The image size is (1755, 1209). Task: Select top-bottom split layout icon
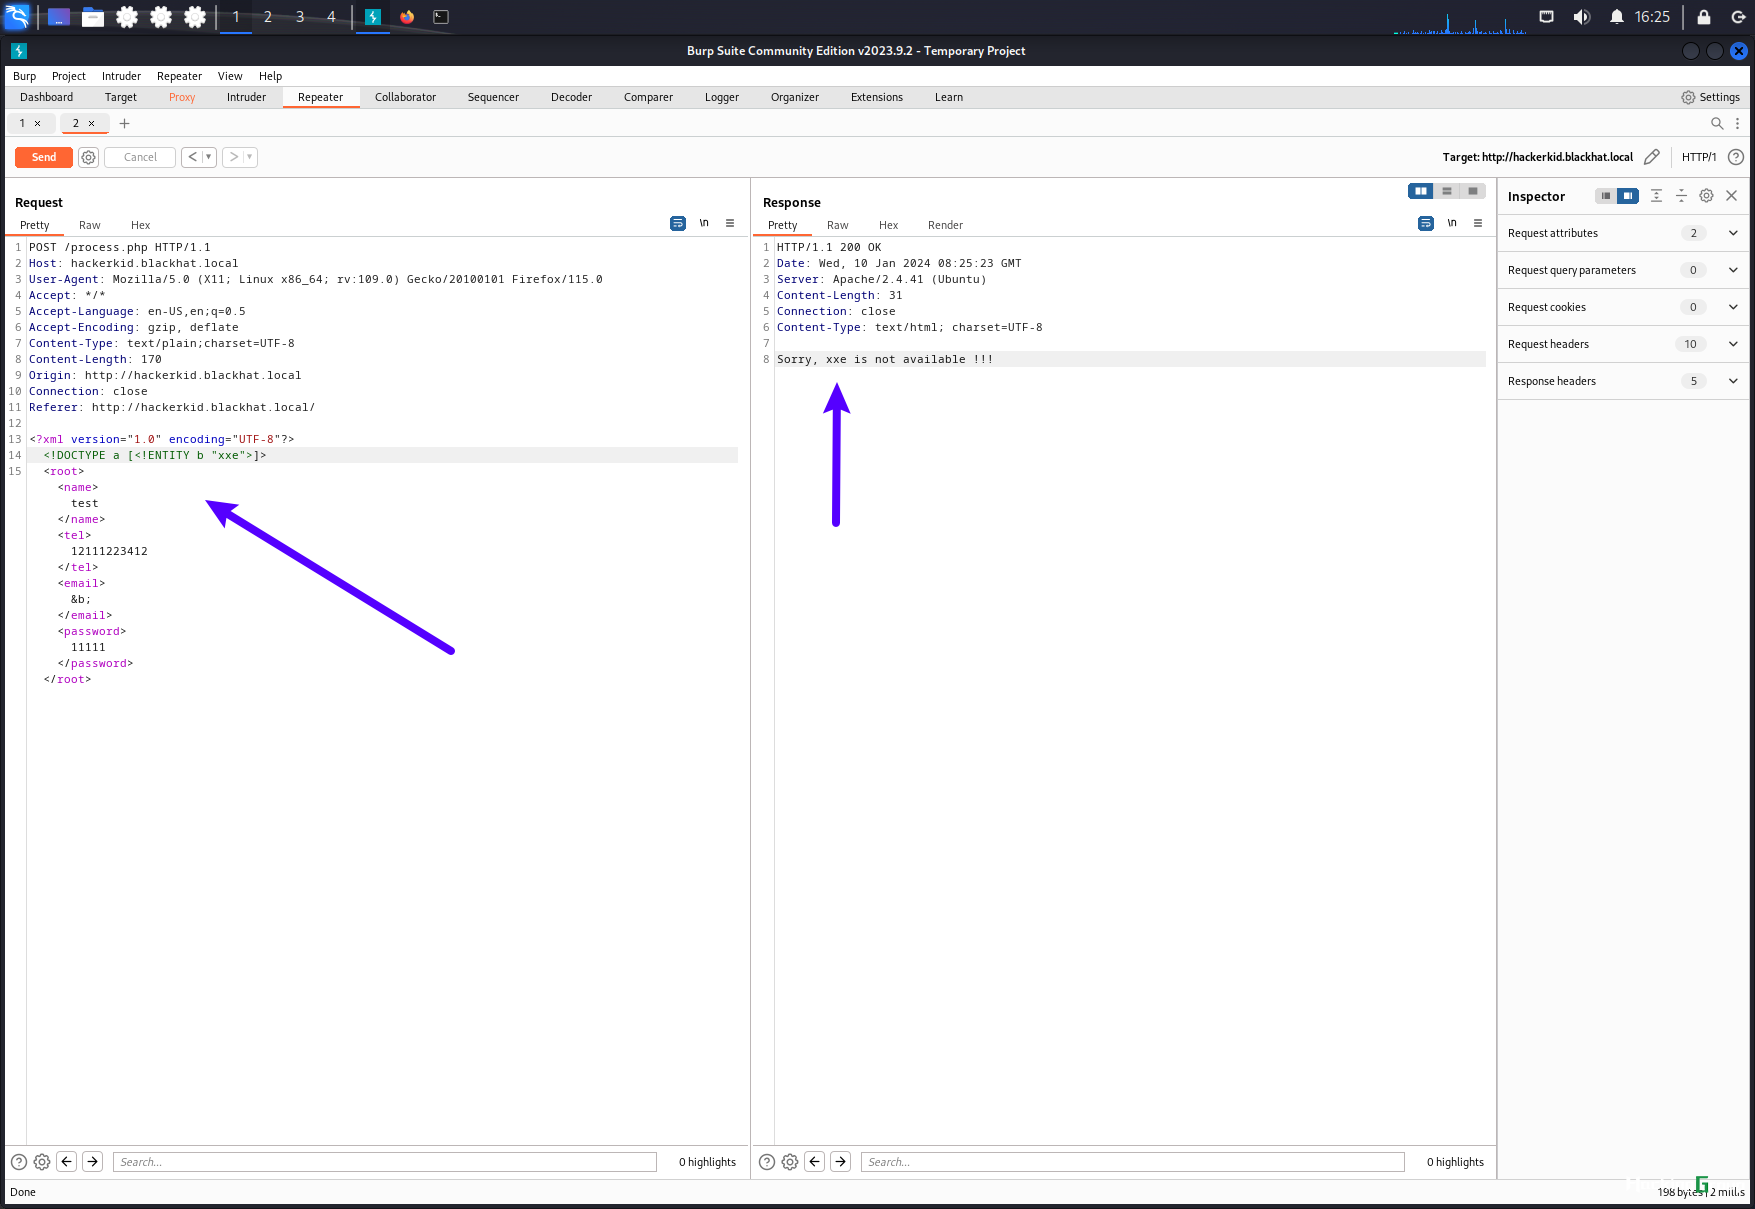pyautogui.click(x=1446, y=191)
